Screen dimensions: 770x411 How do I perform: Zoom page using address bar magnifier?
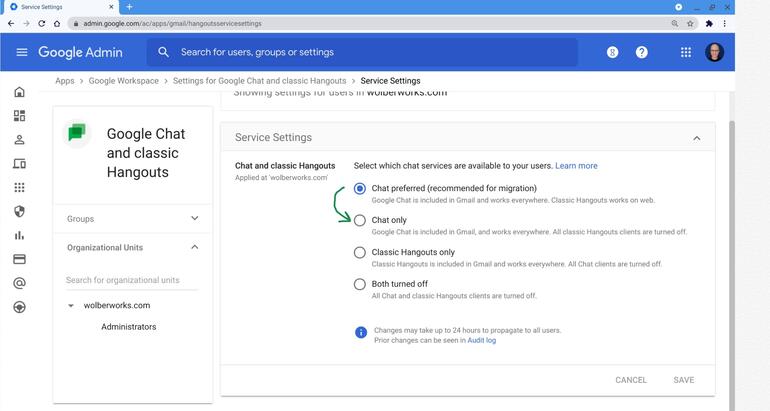[675, 23]
